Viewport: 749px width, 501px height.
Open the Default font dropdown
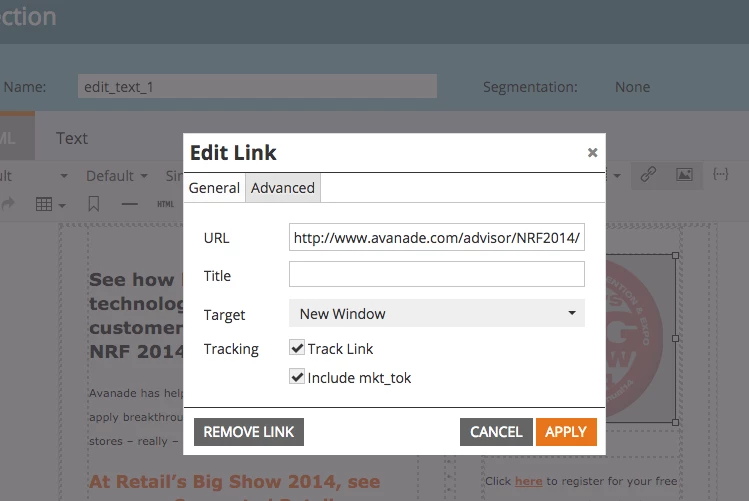click(117, 176)
